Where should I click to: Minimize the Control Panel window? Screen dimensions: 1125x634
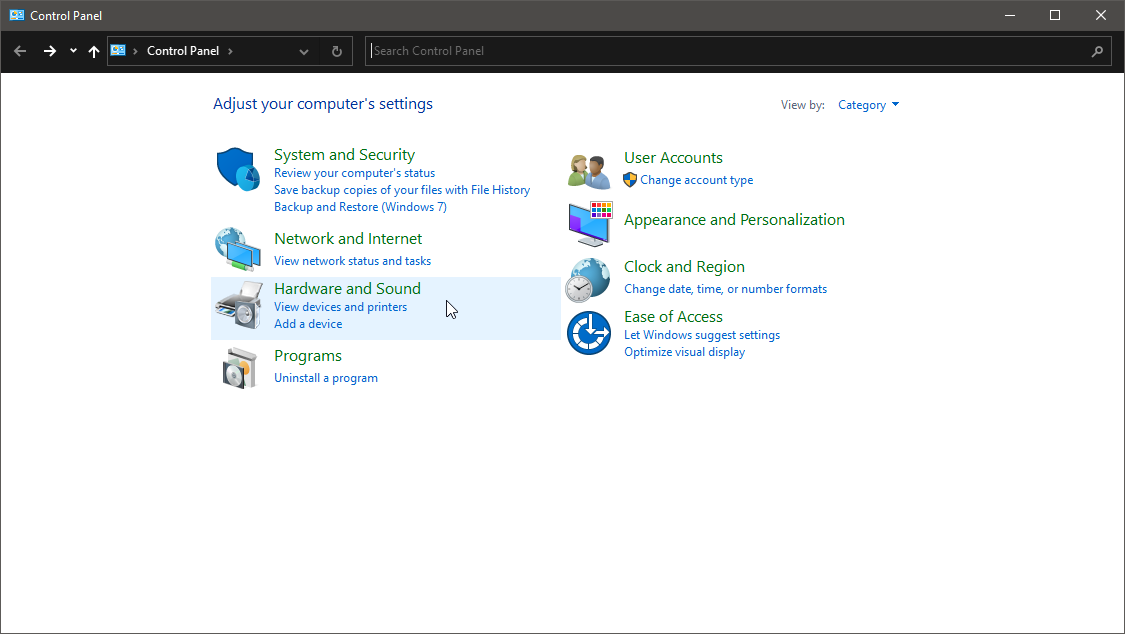(1009, 15)
